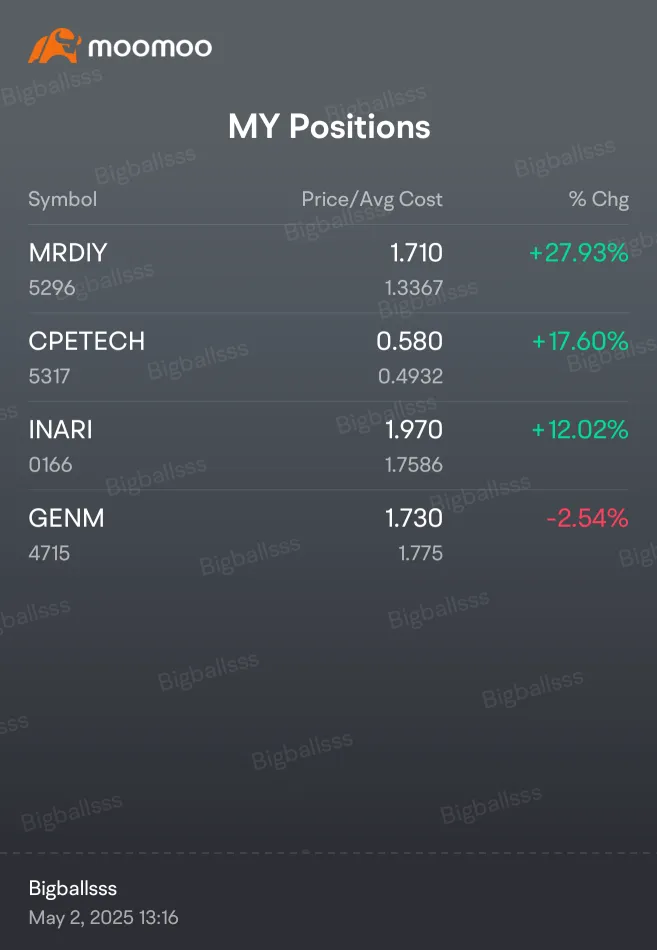Click MRDIY +27.93% change value
The image size is (657, 950).
(x=579, y=253)
